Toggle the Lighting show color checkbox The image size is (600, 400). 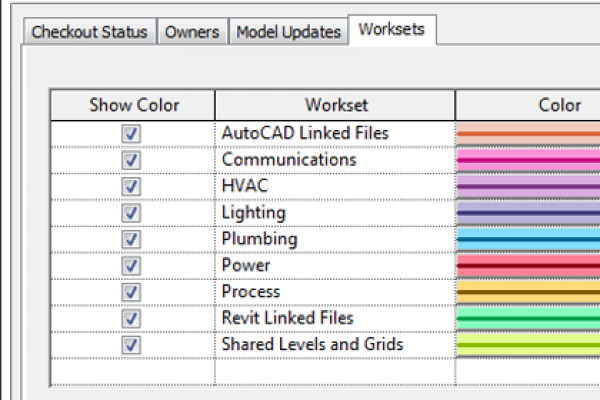pos(131,213)
